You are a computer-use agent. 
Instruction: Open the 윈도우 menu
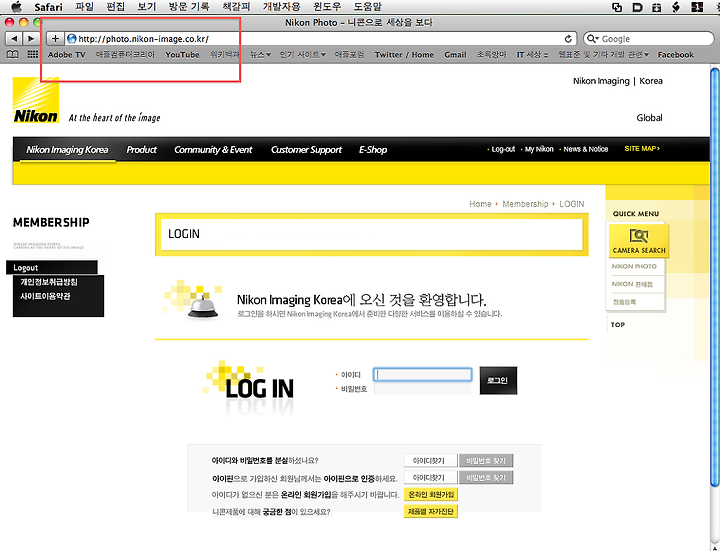[327, 7]
